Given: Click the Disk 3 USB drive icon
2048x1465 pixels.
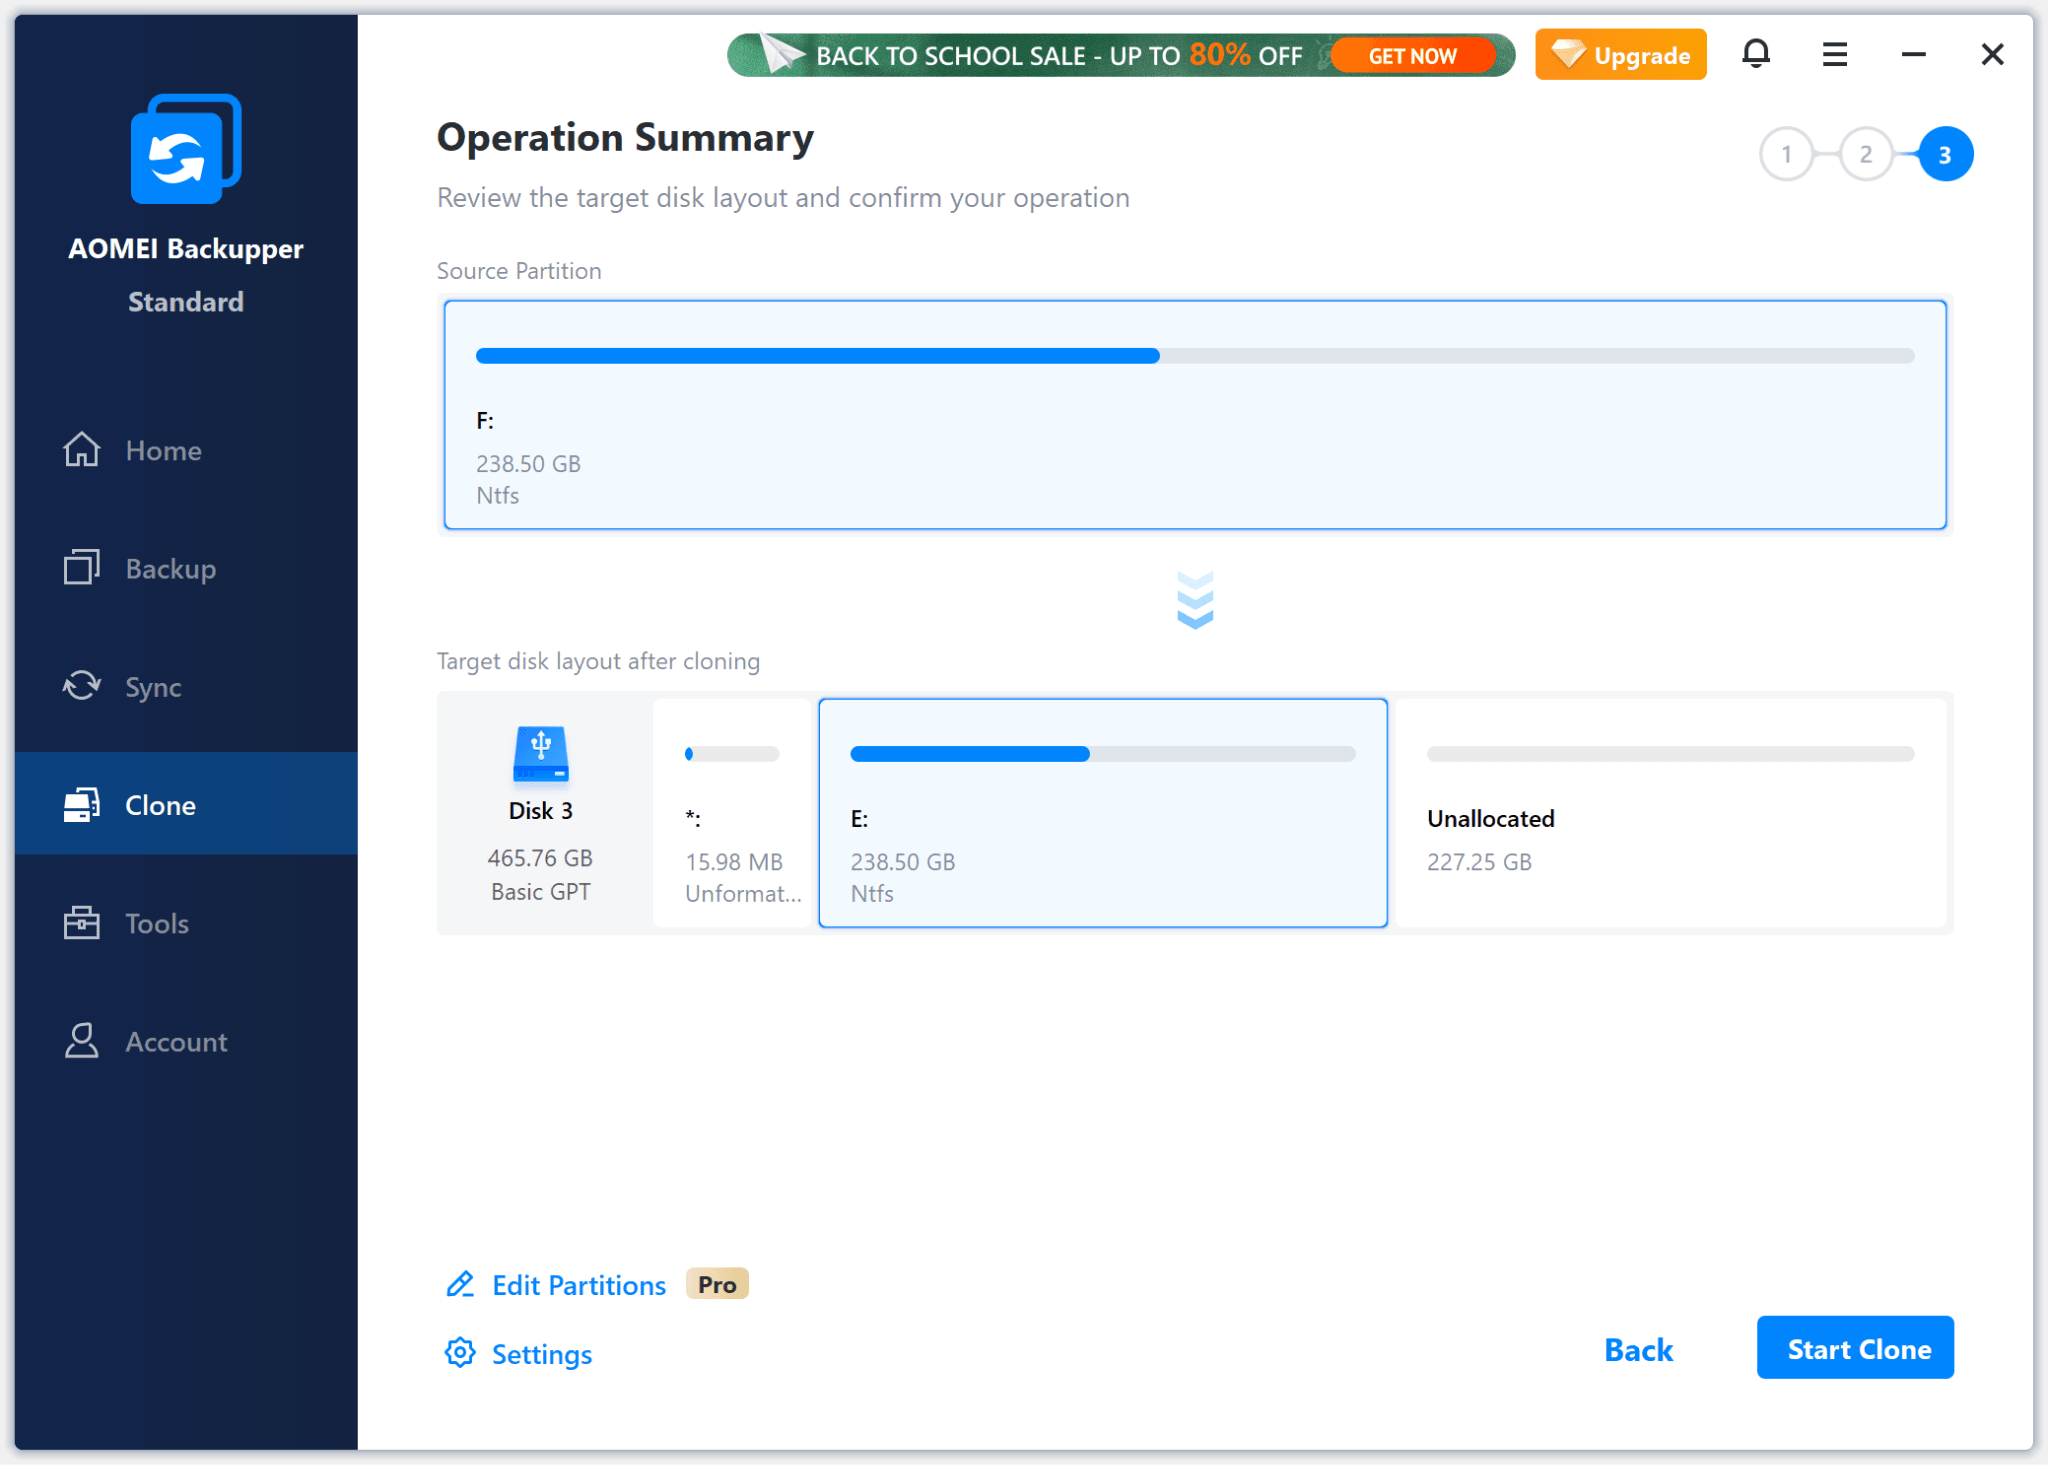Looking at the screenshot, I should (x=541, y=754).
